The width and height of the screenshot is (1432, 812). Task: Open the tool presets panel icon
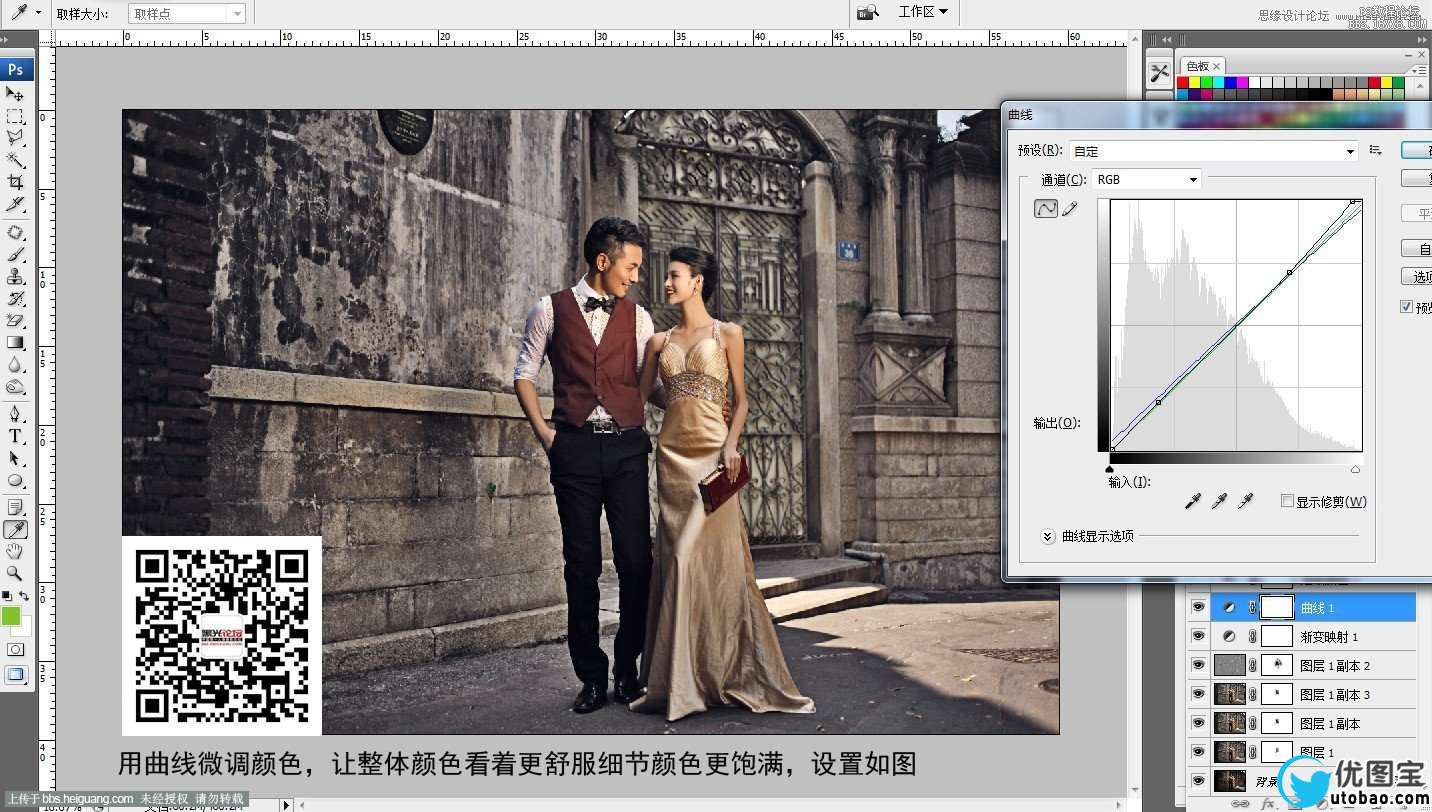(x=1159, y=73)
